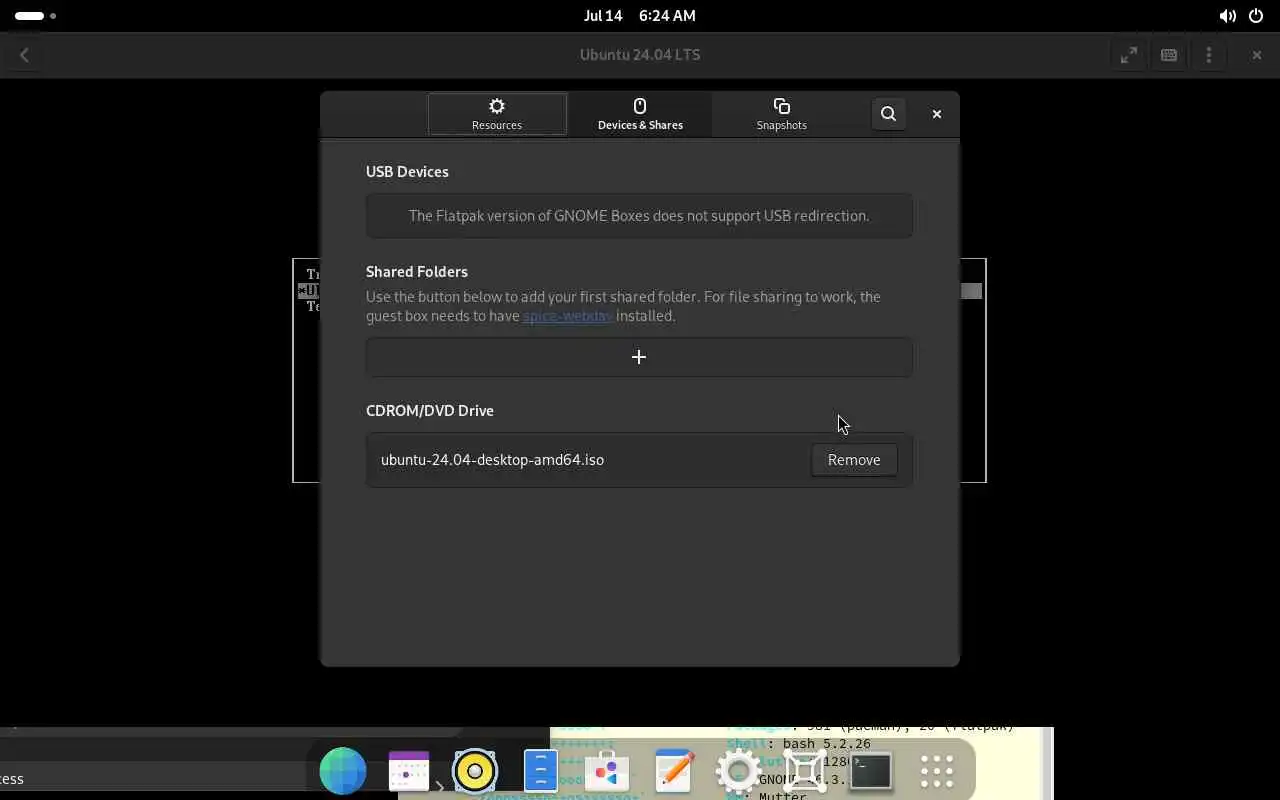Add a shared folder with plus button
This screenshot has width=1280, height=800.
(x=639, y=357)
